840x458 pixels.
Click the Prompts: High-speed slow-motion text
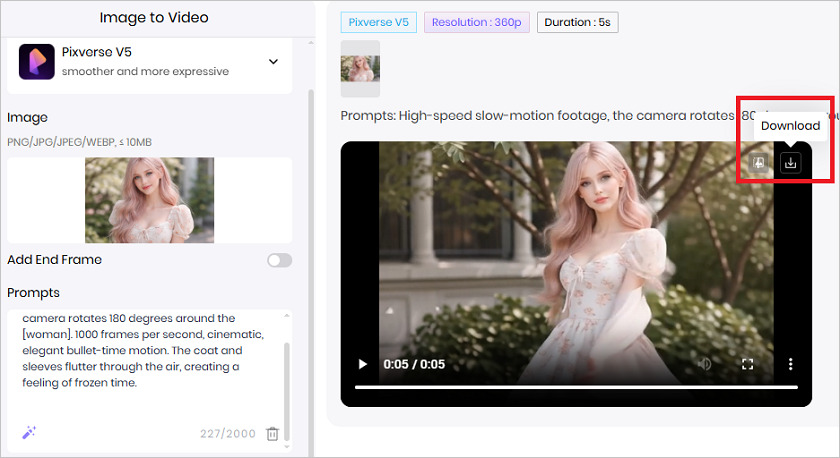(x=537, y=116)
